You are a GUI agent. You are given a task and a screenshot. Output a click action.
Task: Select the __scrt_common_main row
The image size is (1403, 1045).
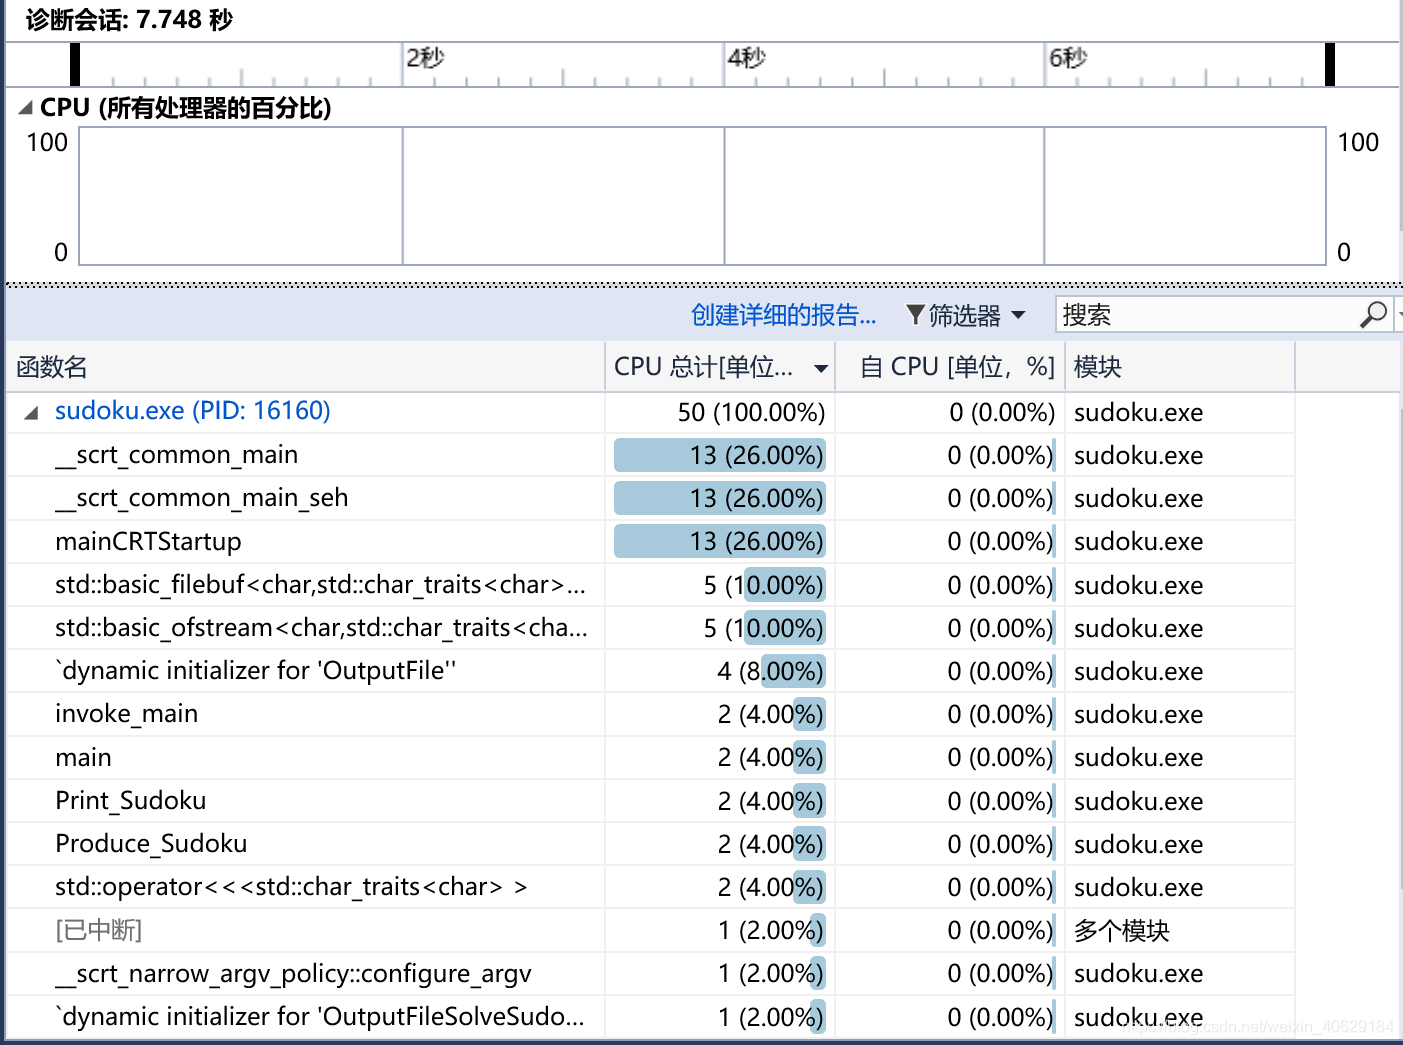pos(650,455)
